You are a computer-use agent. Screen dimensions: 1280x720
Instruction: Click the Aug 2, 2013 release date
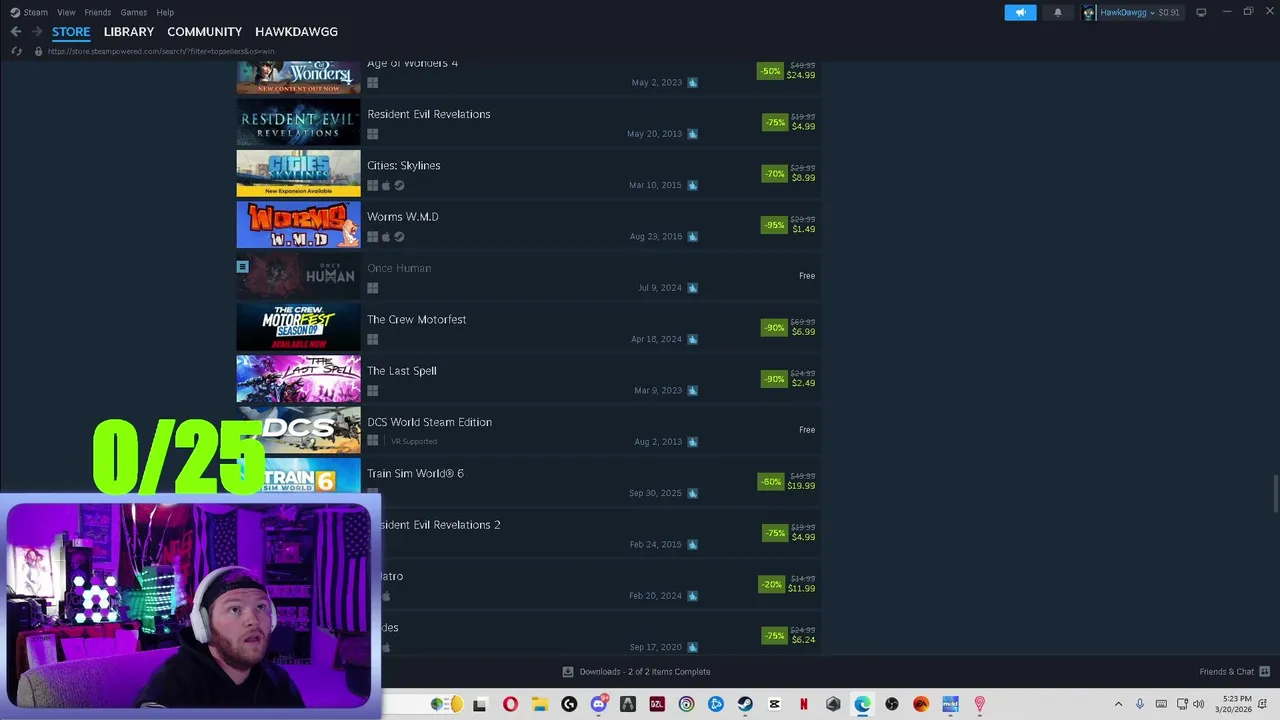pos(658,442)
